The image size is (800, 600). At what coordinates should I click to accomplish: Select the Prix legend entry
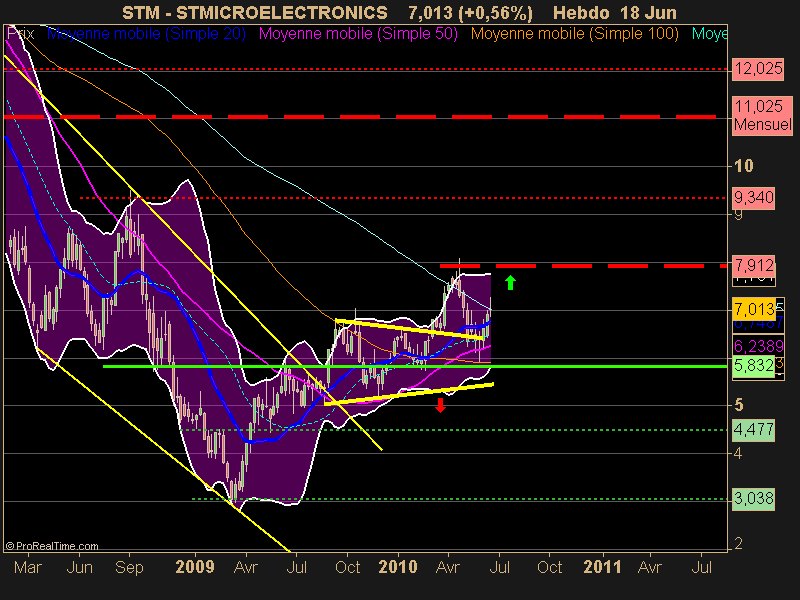[x=20, y=34]
